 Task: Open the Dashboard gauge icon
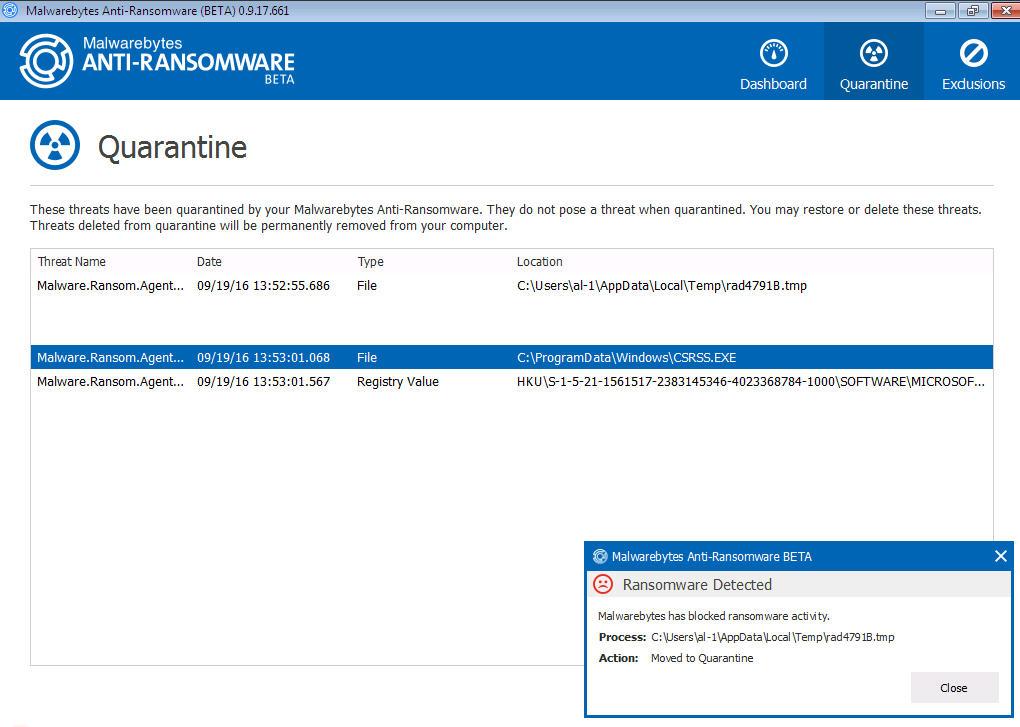point(773,53)
